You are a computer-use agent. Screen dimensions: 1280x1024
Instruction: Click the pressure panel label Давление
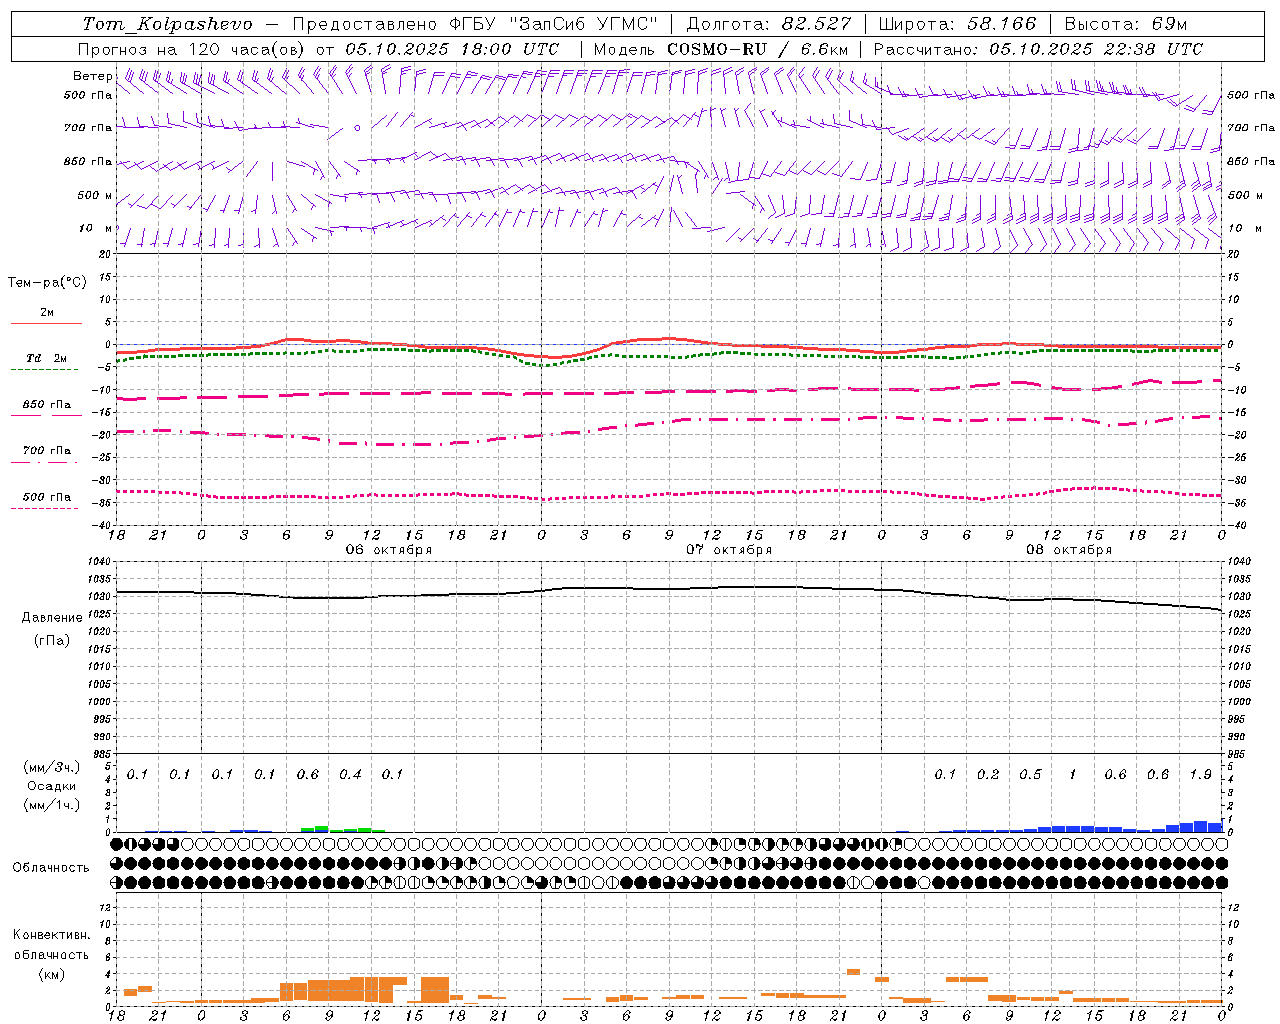click(52, 618)
